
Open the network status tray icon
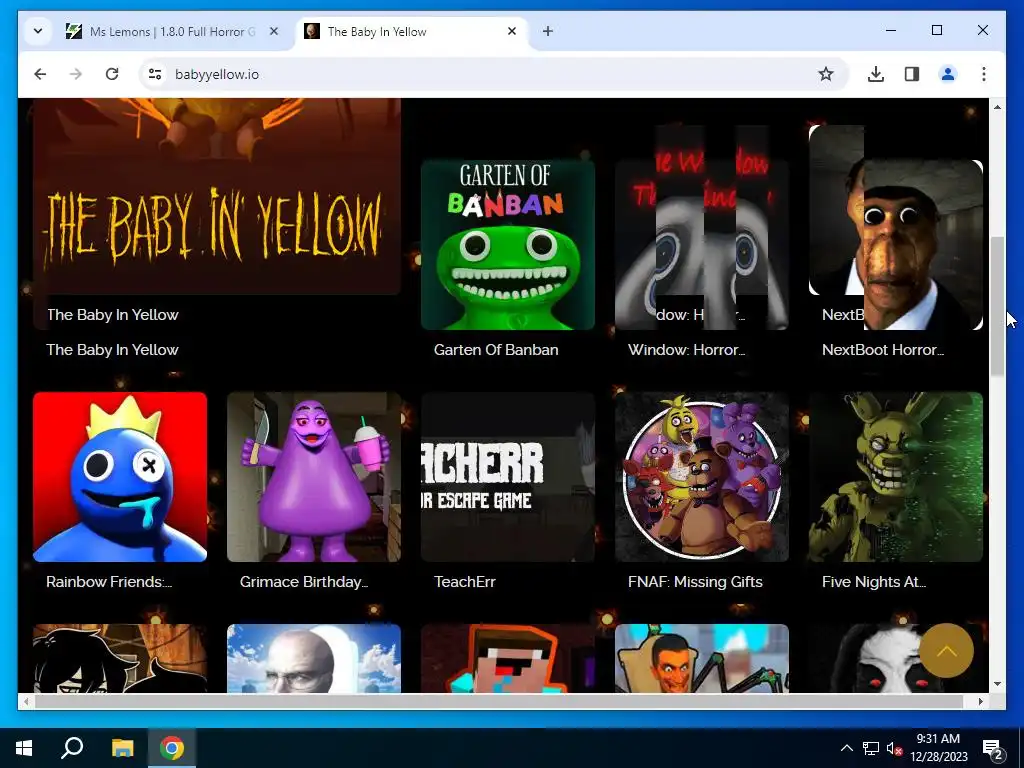point(871,748)
